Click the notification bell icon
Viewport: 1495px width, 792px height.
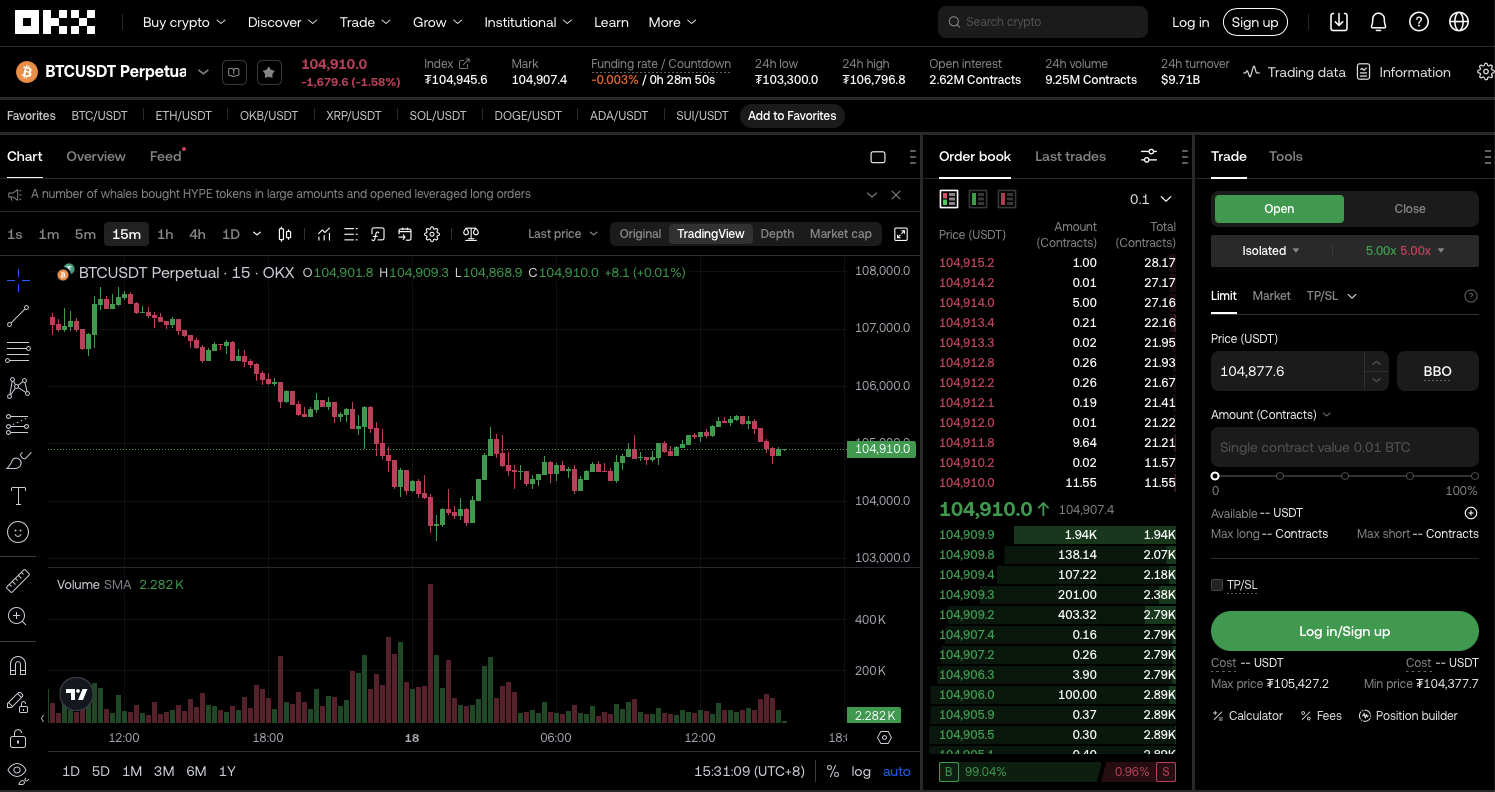[x=1378, y=22]
